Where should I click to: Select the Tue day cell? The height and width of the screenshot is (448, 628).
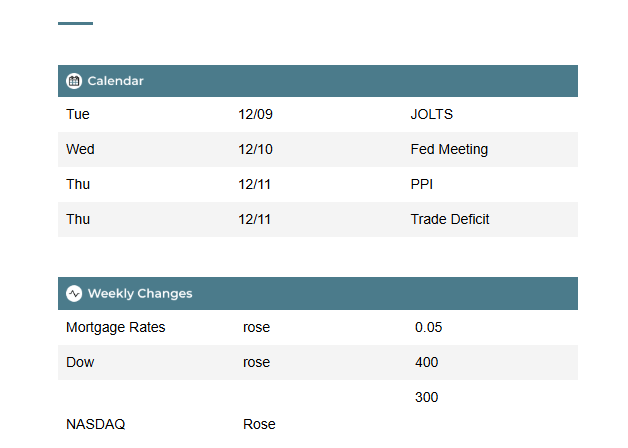(x=78, y=114)
